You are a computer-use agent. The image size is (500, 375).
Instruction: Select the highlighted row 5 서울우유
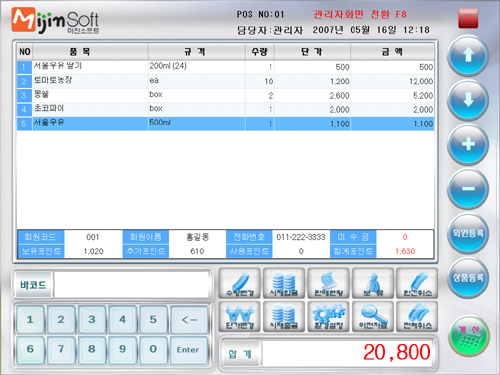pos(225,124)
